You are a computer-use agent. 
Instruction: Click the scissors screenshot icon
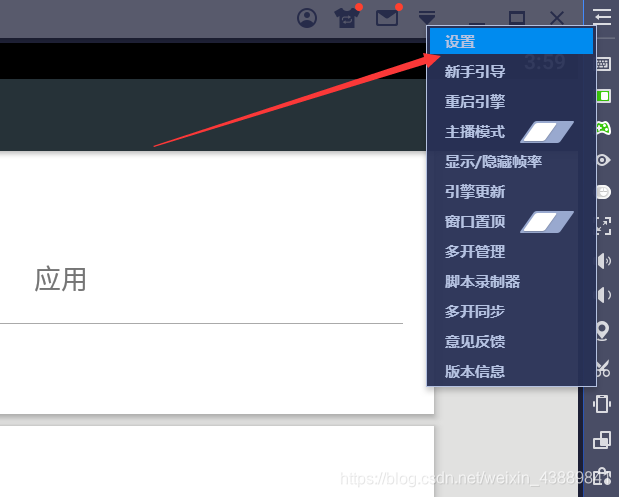coord(603,369)
